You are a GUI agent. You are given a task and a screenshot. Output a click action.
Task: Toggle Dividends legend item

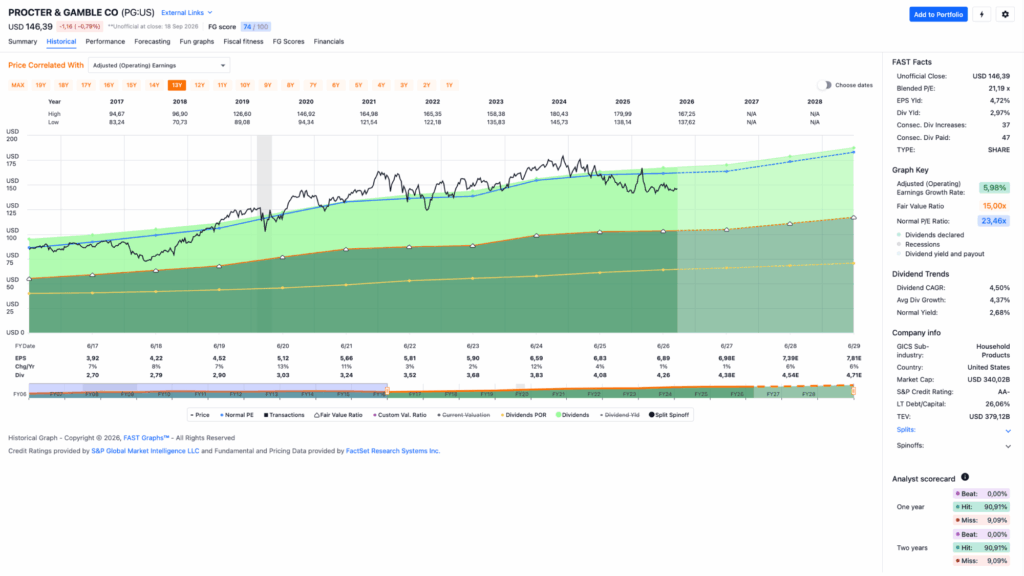click(x=573, y=415)
